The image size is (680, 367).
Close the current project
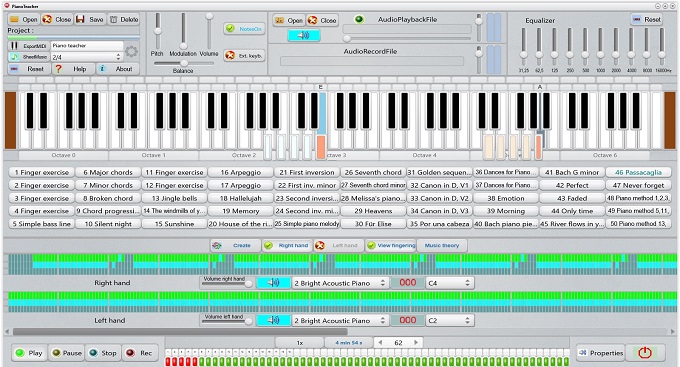(x=56, y=20)
